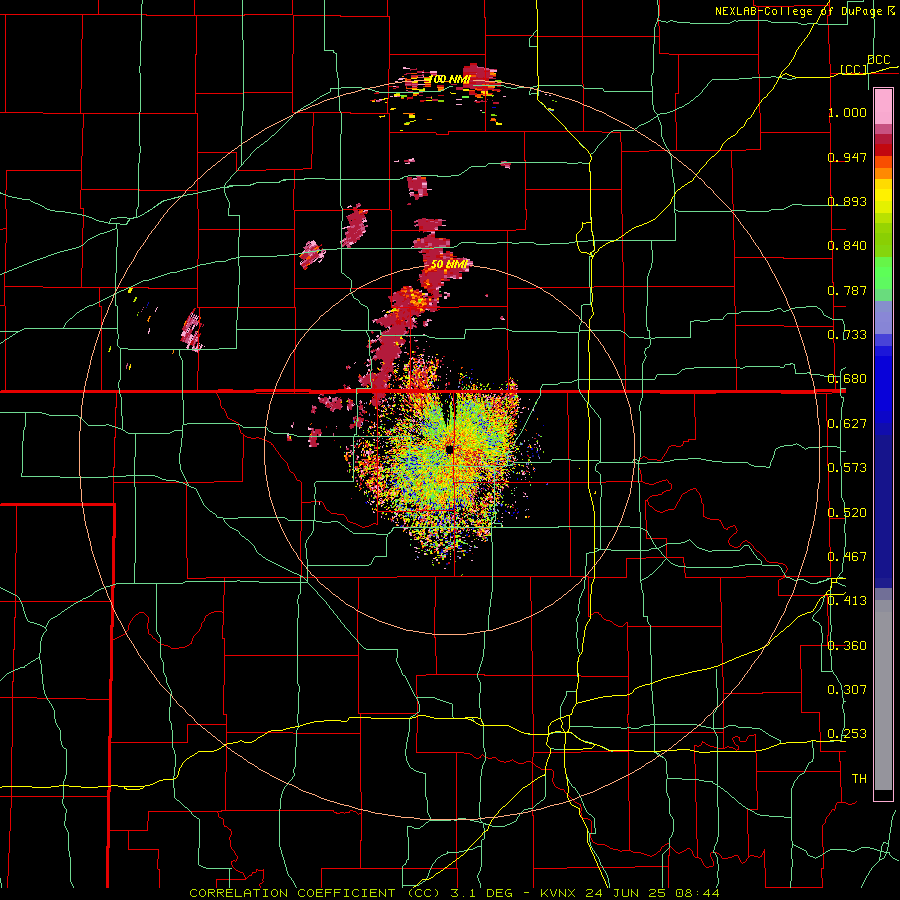Click the 0.307 legend value
Image resolution: width=900 pixels, height=900 pixels.
coord(847,690)
